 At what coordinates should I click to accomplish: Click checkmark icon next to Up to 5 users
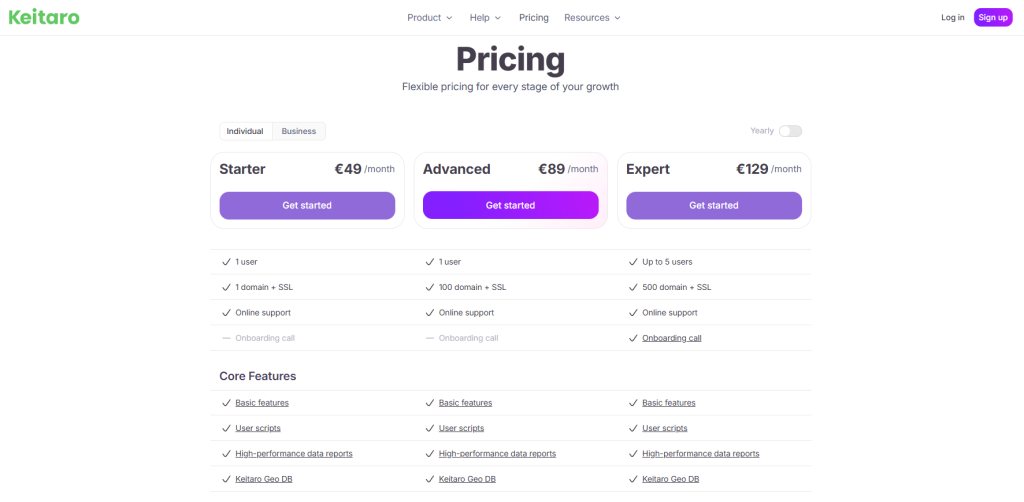(x=633, y=262)
